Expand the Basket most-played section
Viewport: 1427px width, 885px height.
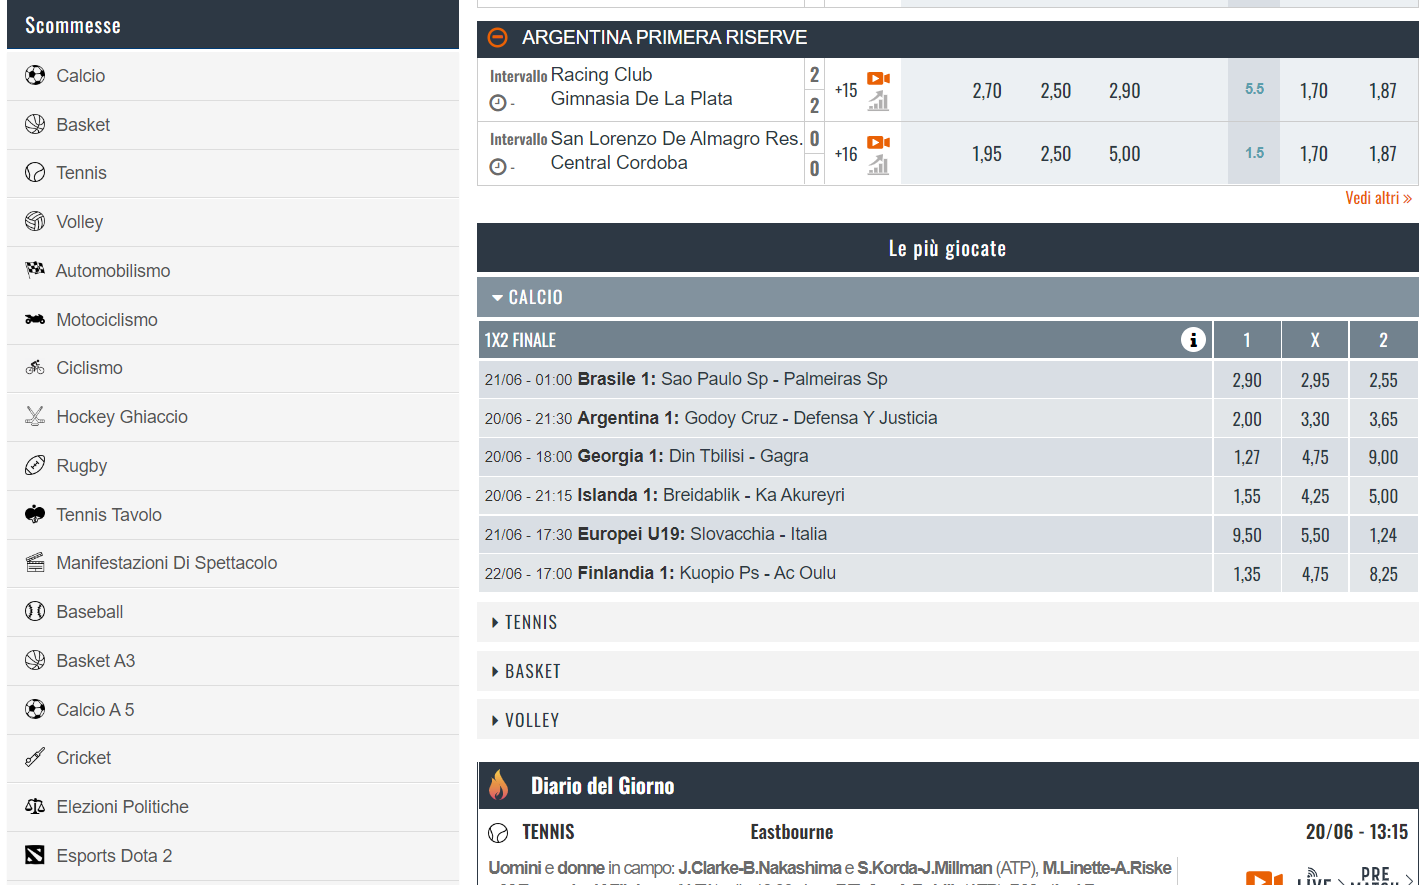947,671
